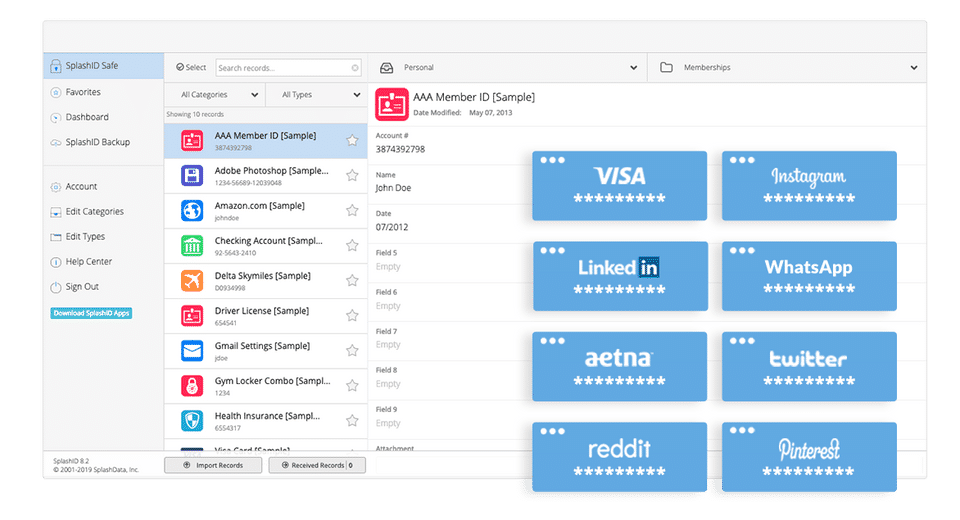
Task: Toggle favorite star on Gym Locker Combo
Action: 352,385
